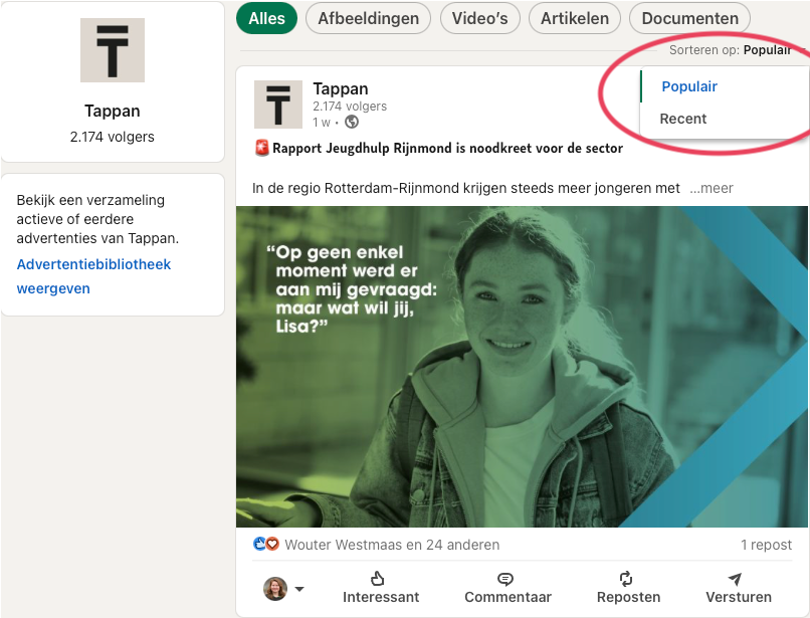Choose Populair in the sort menu

point(689,87)
